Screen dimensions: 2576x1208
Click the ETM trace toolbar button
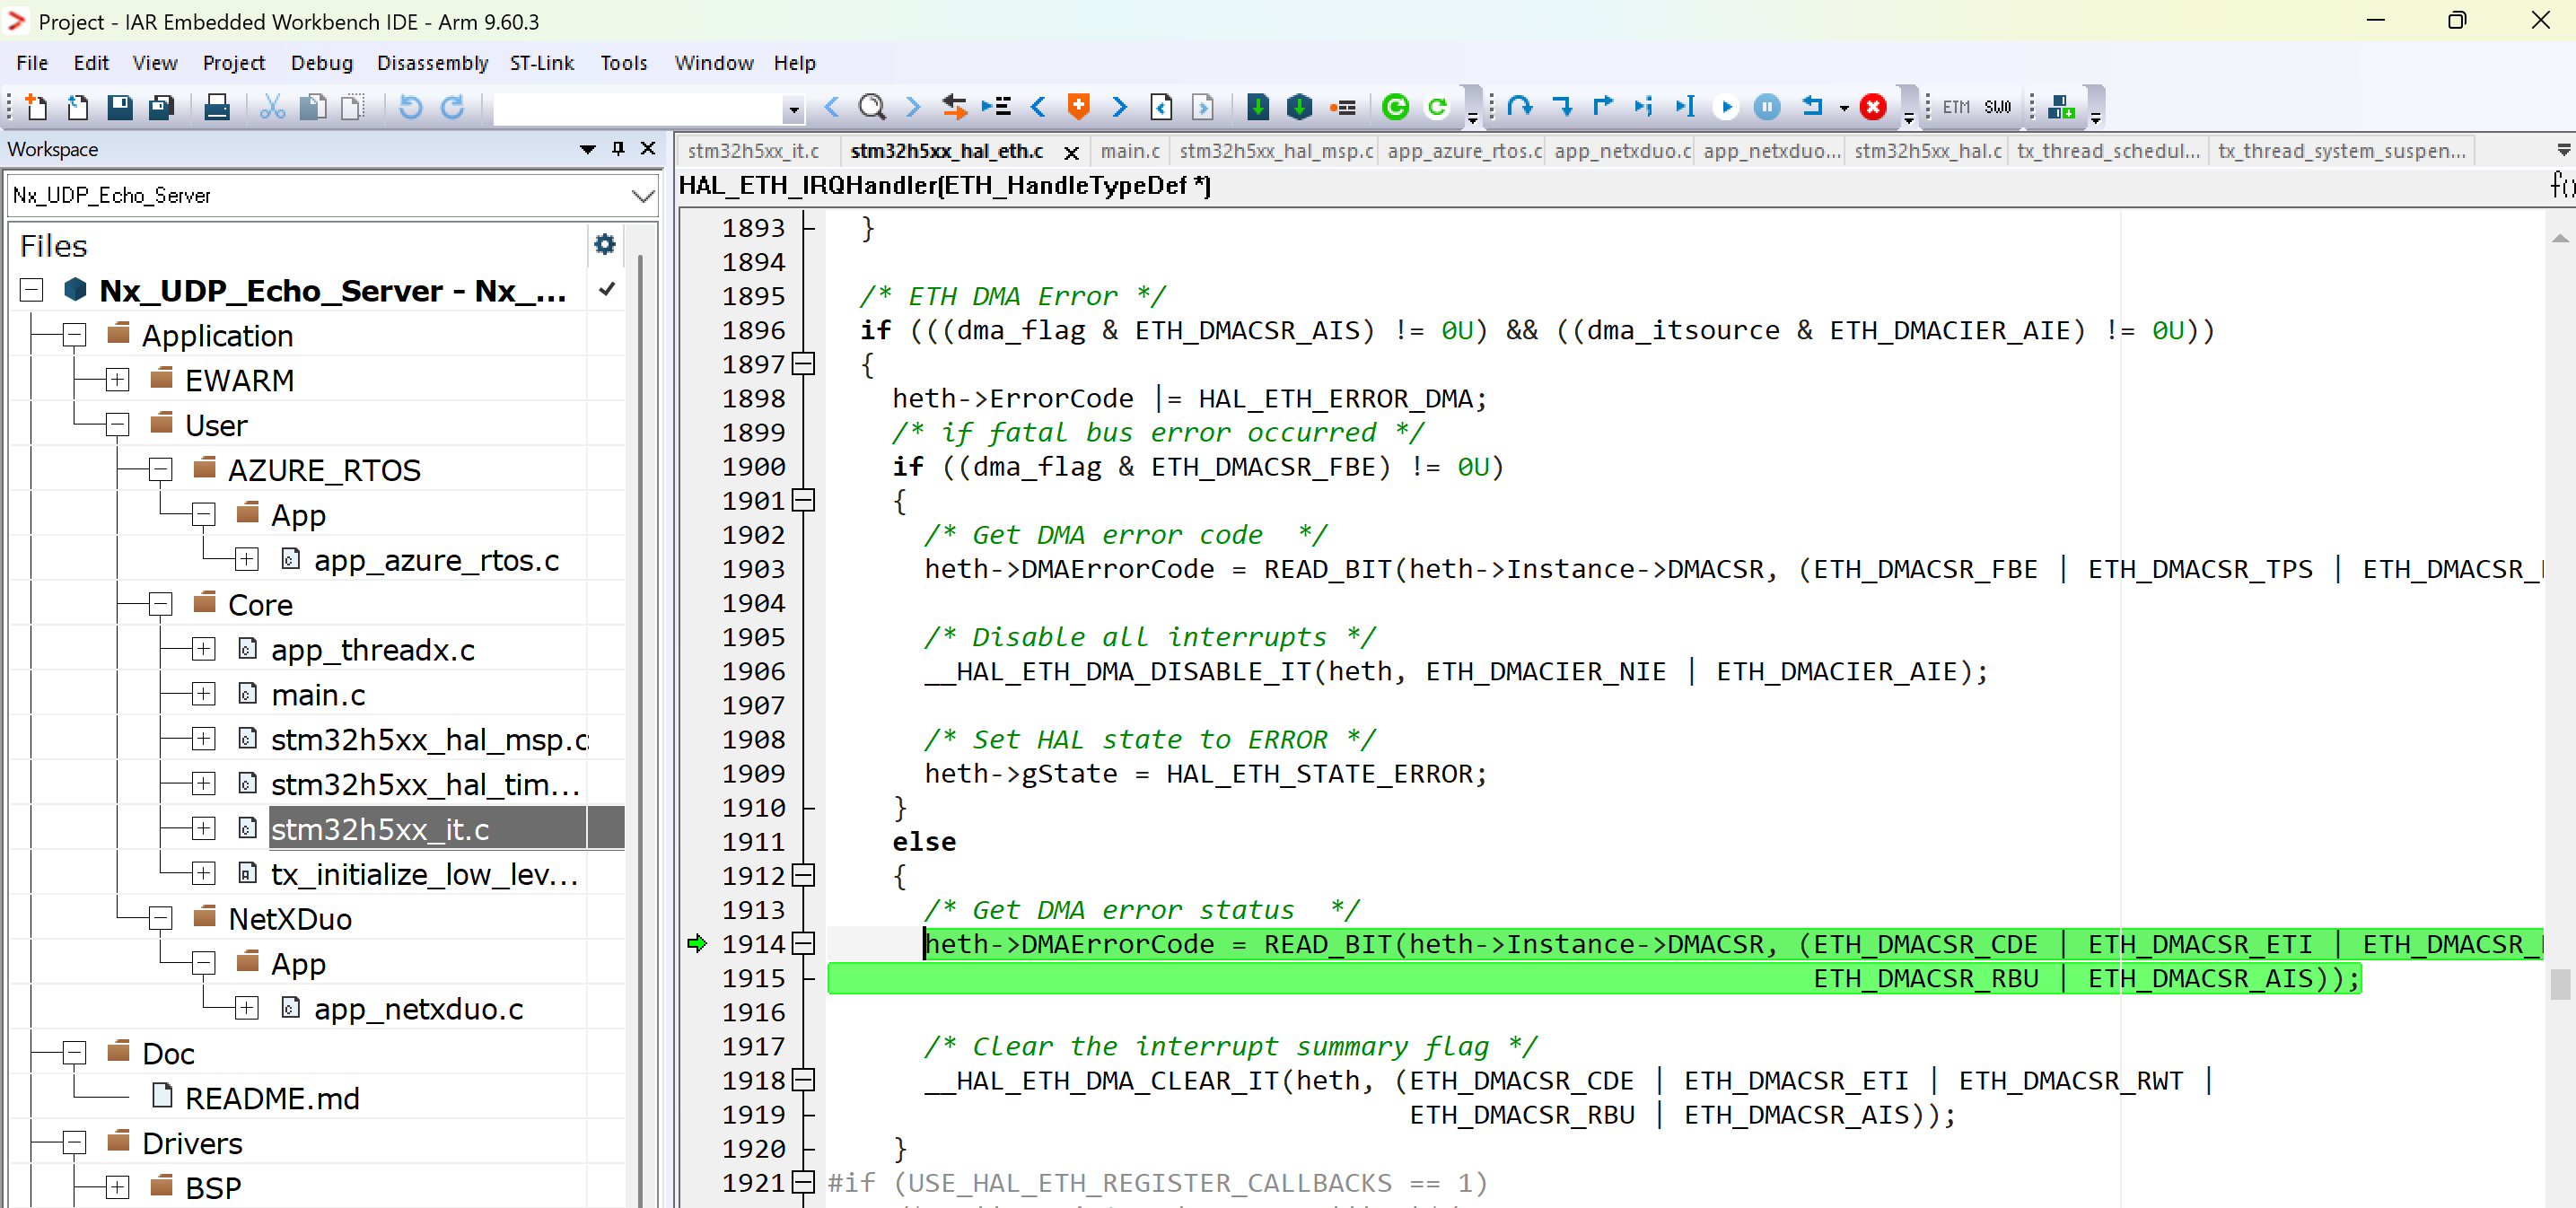(x=1955, y=106)
